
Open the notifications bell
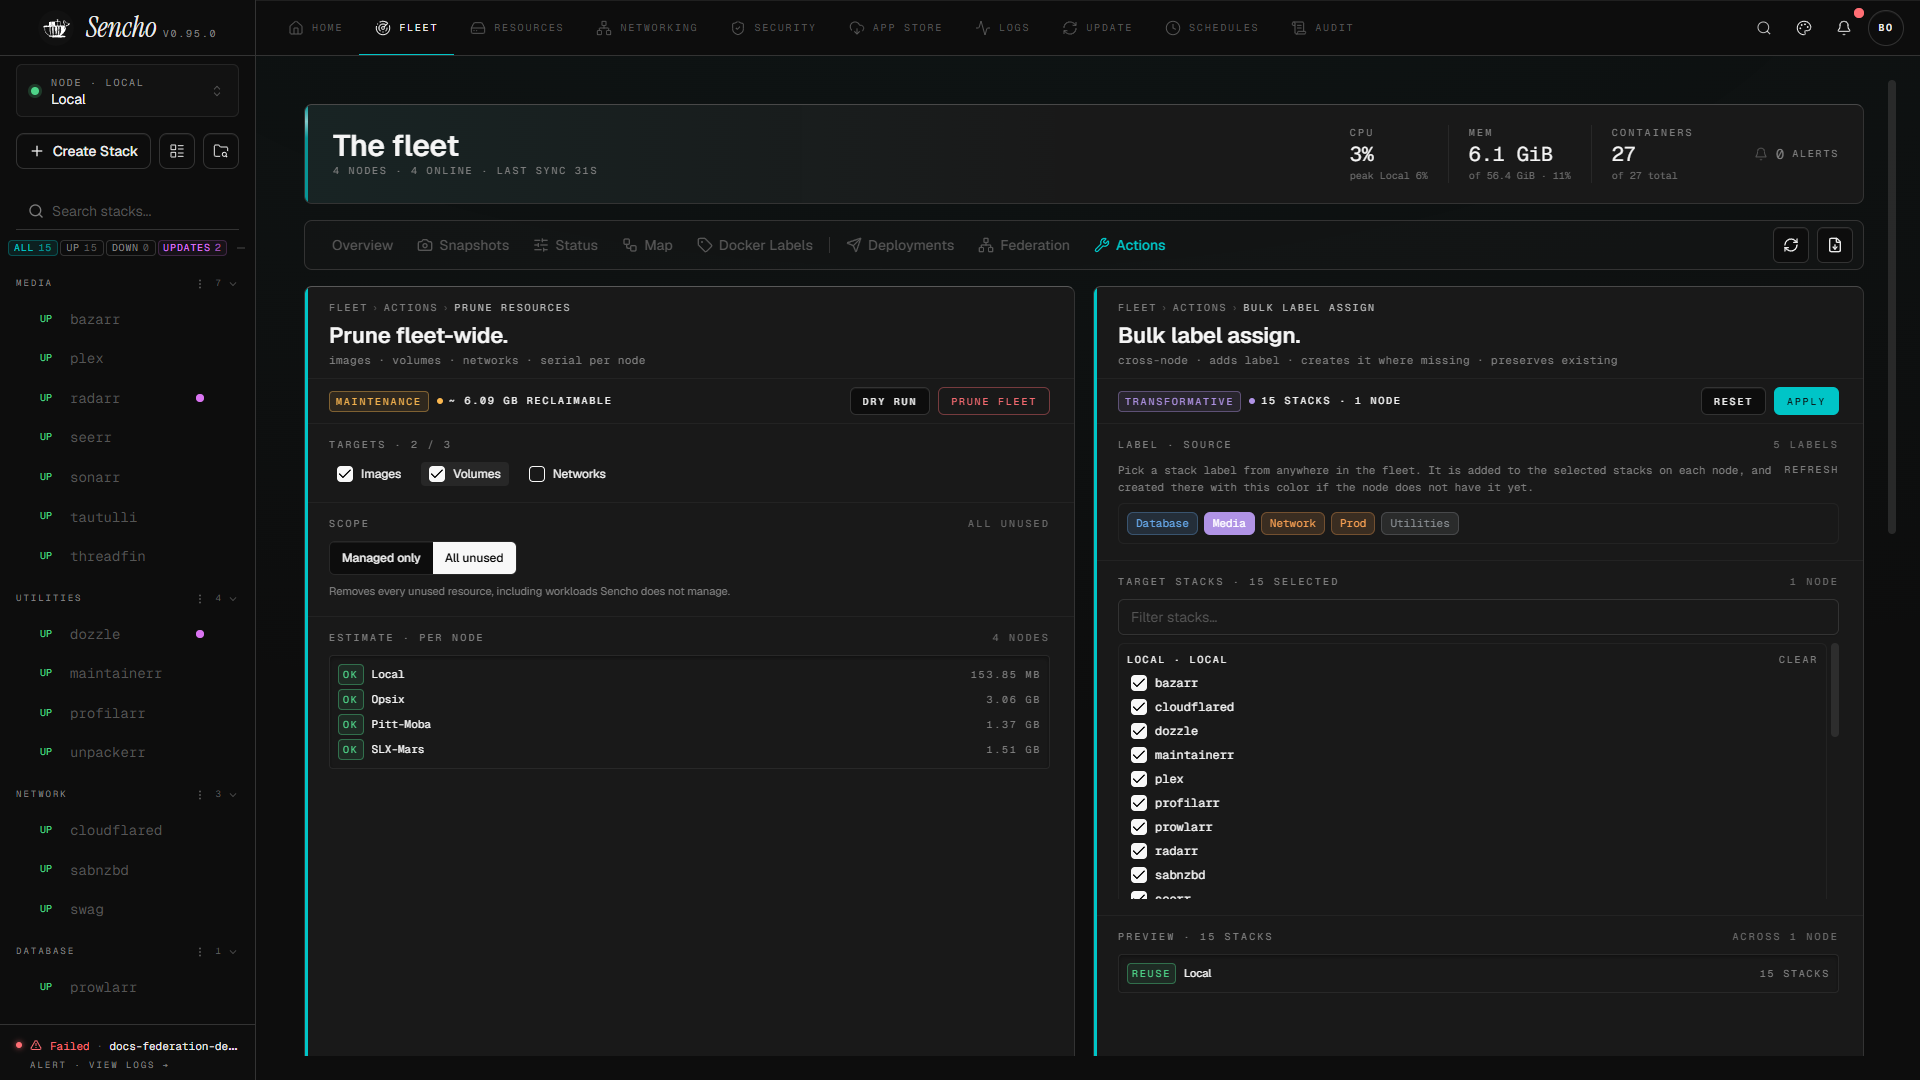[x=1844, y=28]
